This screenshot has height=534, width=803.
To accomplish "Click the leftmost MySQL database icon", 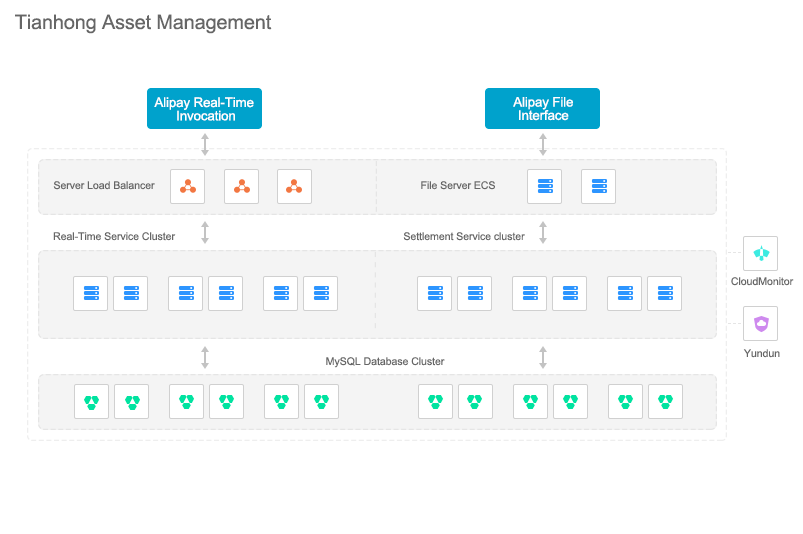I will (91, 402).
